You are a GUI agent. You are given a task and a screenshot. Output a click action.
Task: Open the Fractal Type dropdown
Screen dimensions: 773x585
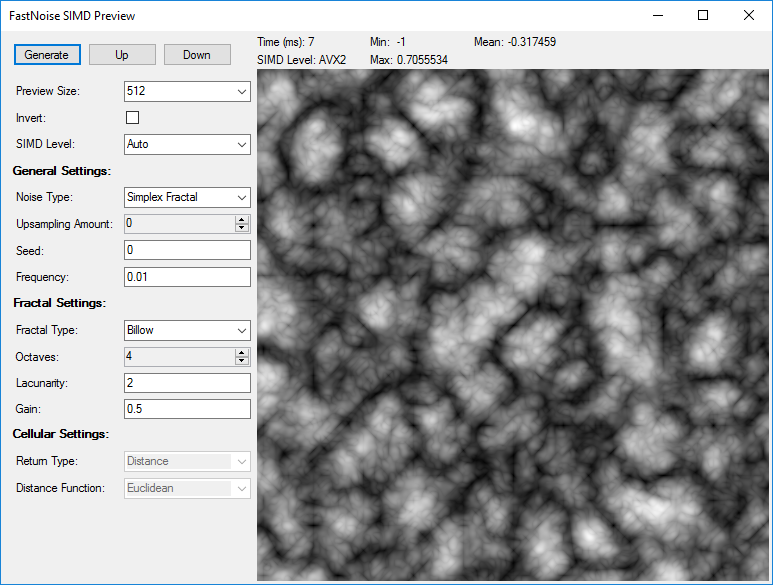(x=187, y=330)
